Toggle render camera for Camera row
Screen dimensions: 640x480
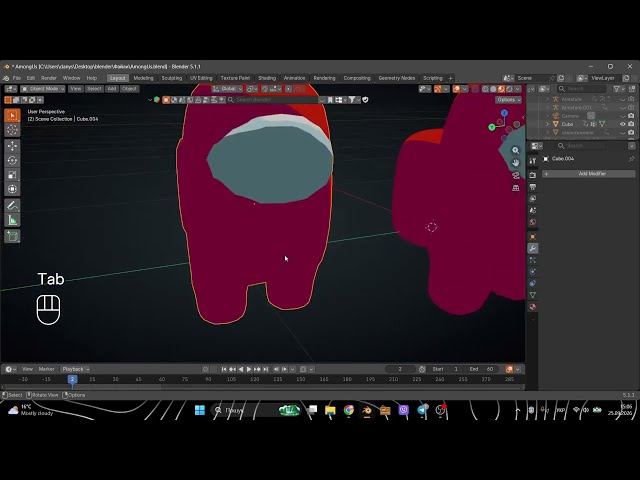(x=631, y=116)
